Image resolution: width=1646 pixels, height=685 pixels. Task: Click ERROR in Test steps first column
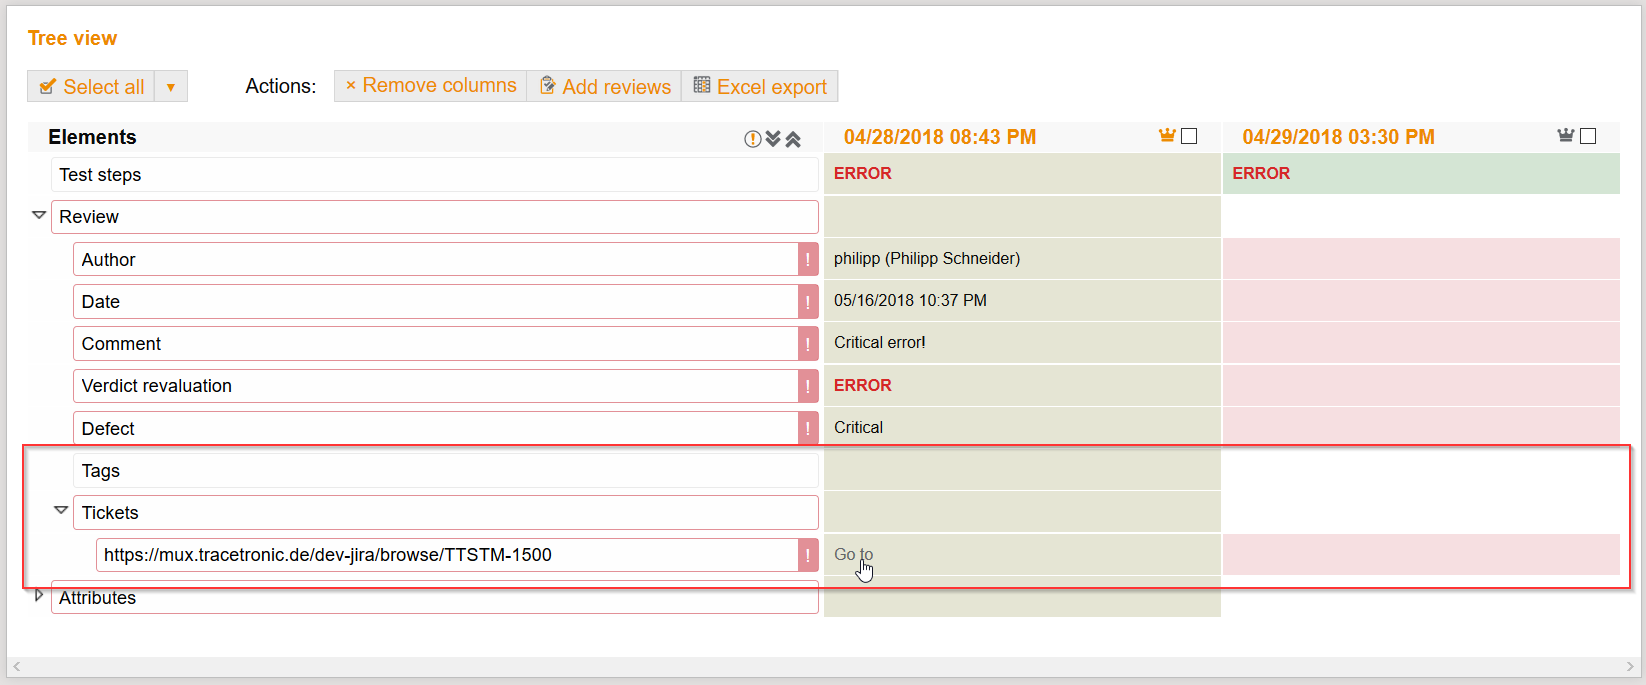click(862, 173)
